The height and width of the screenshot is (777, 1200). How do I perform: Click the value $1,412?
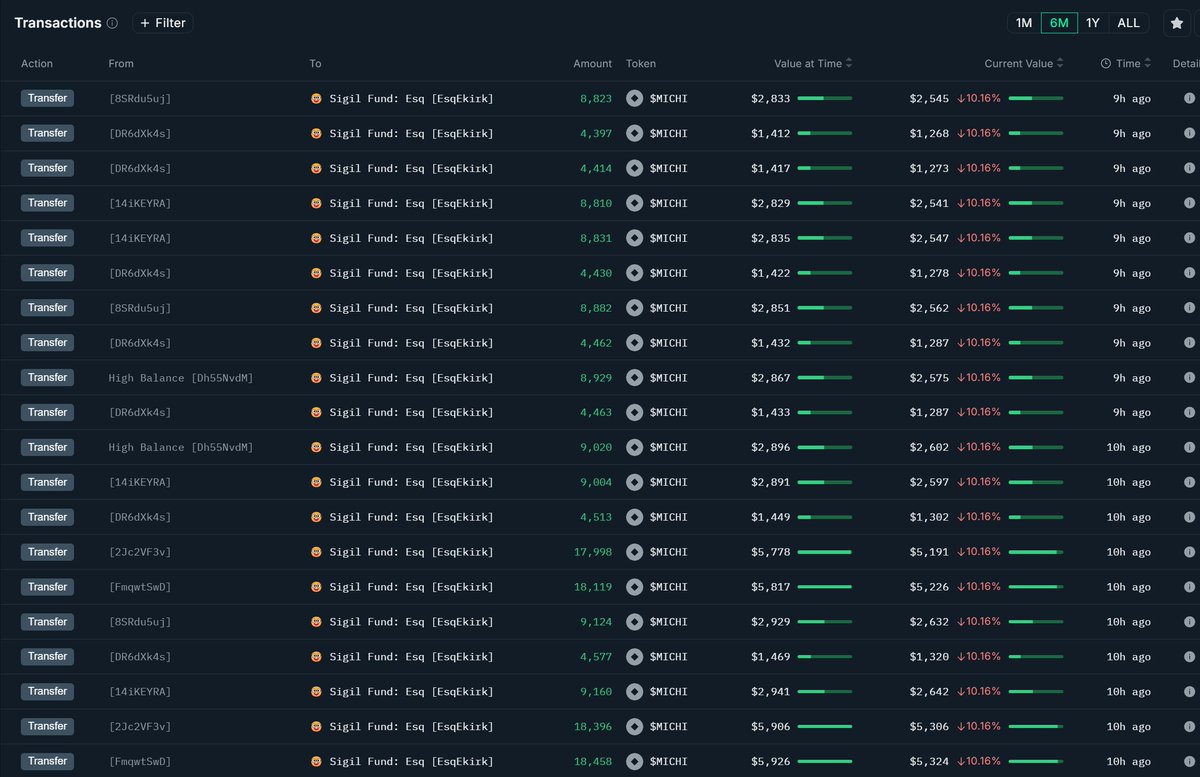point(771,134)
